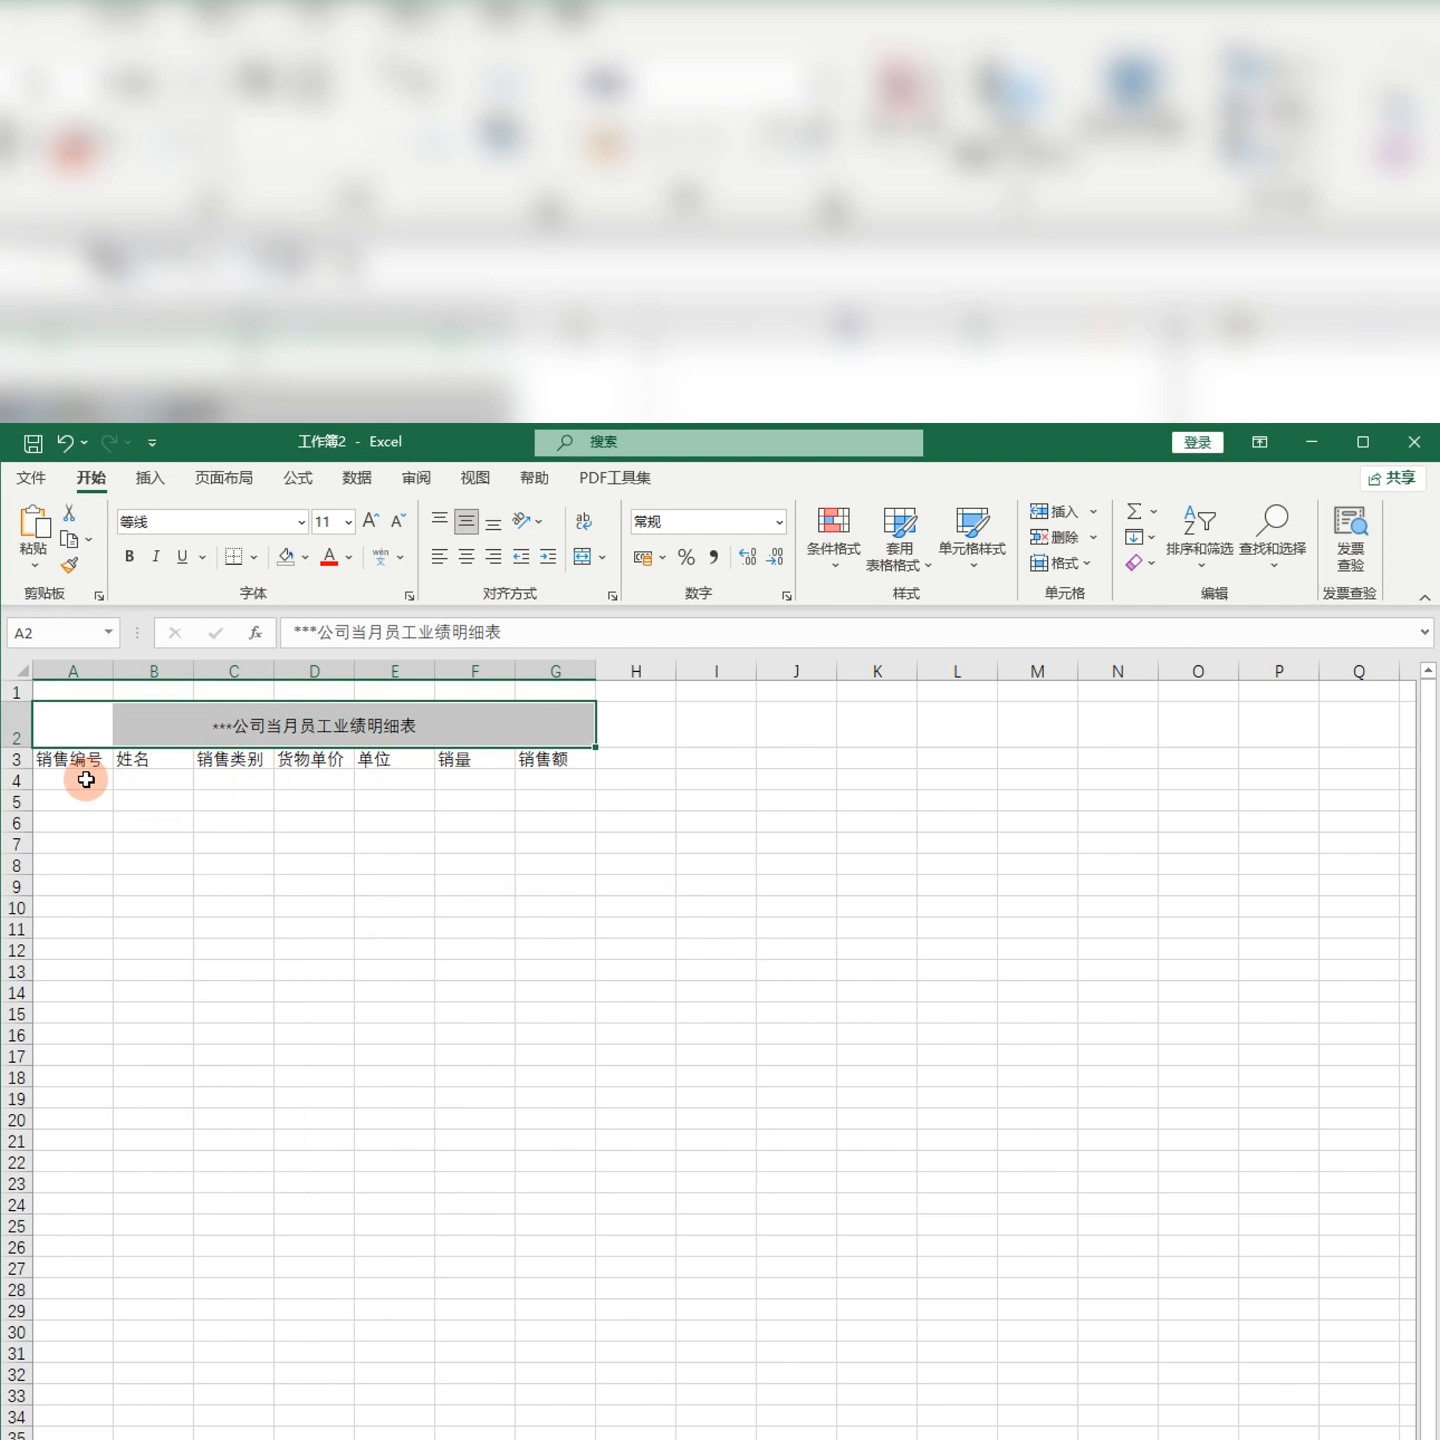Screen dimensions: 1440x1440
Task: Increase the cell indent
Action: pyautogui.click(x=548, y=557)
